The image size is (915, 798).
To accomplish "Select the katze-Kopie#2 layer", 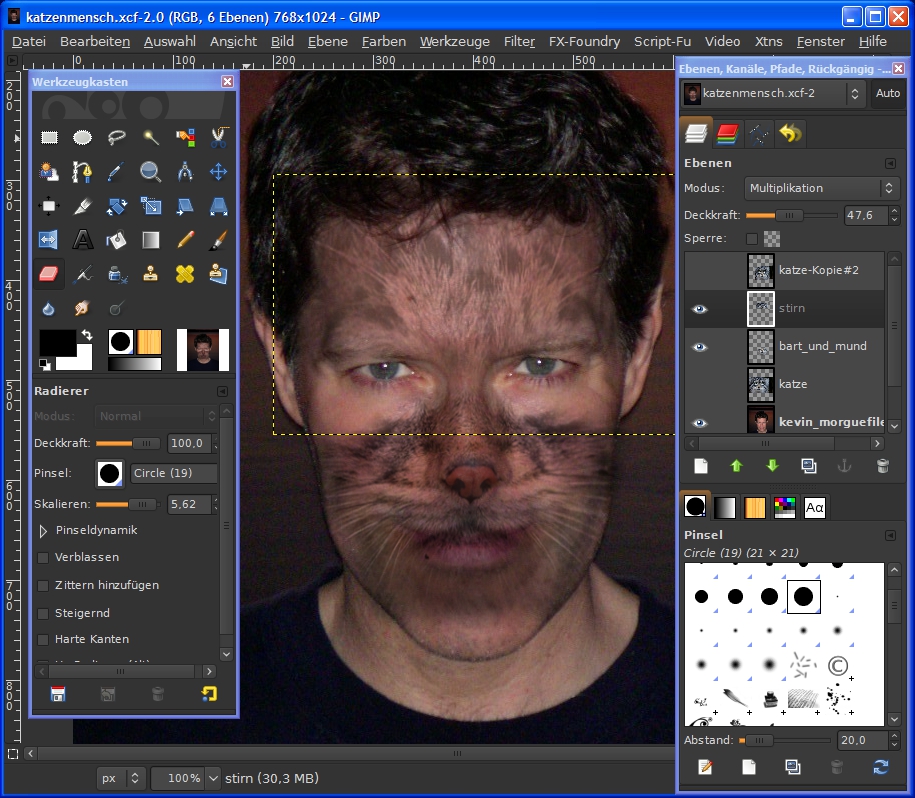I will click(785, 271).
